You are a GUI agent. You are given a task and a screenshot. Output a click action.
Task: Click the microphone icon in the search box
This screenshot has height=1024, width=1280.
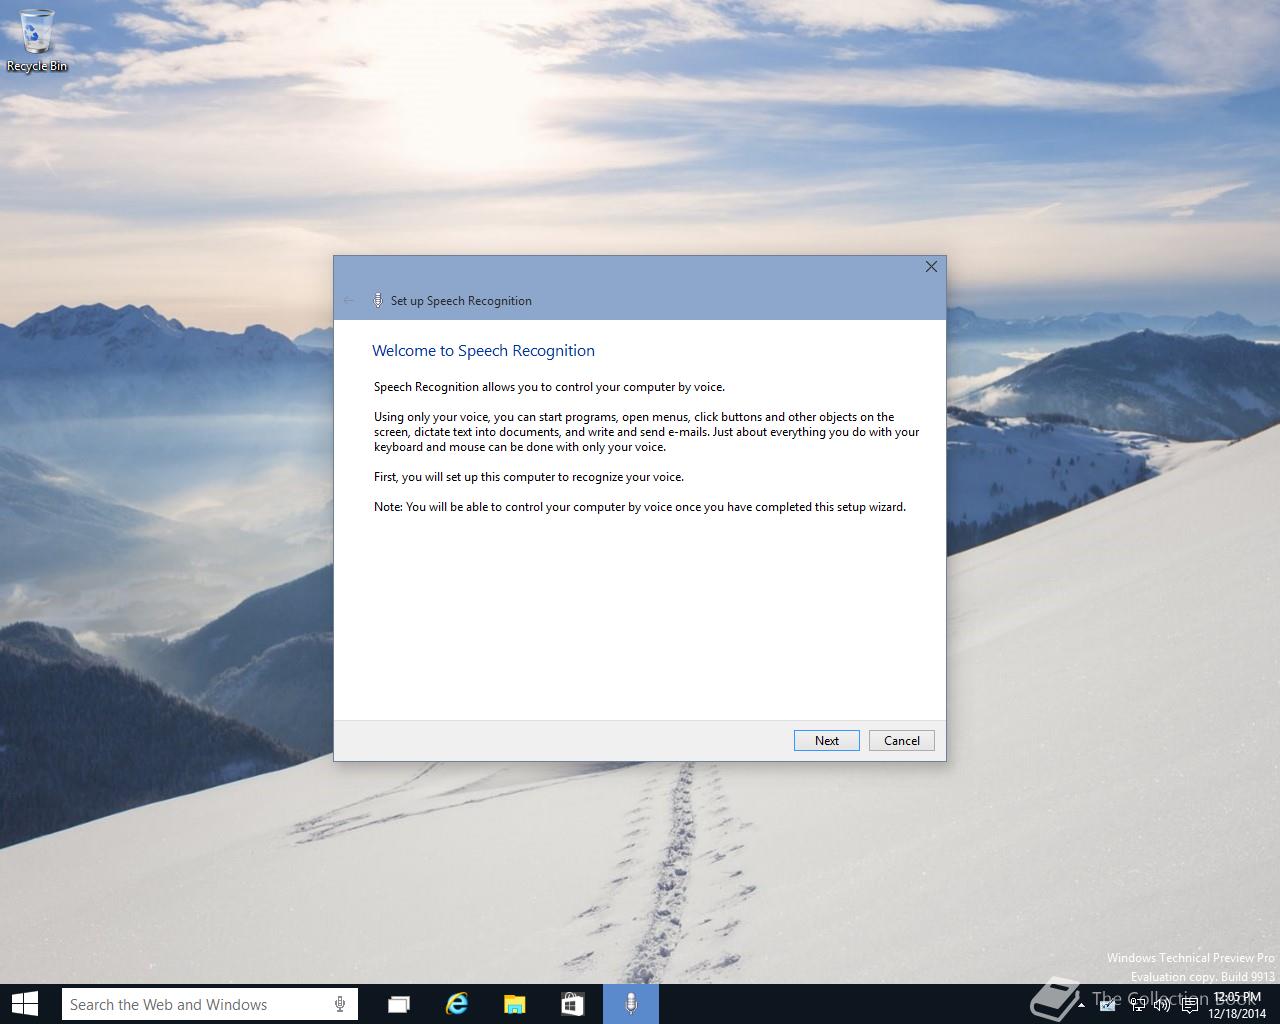[341, 1004]
